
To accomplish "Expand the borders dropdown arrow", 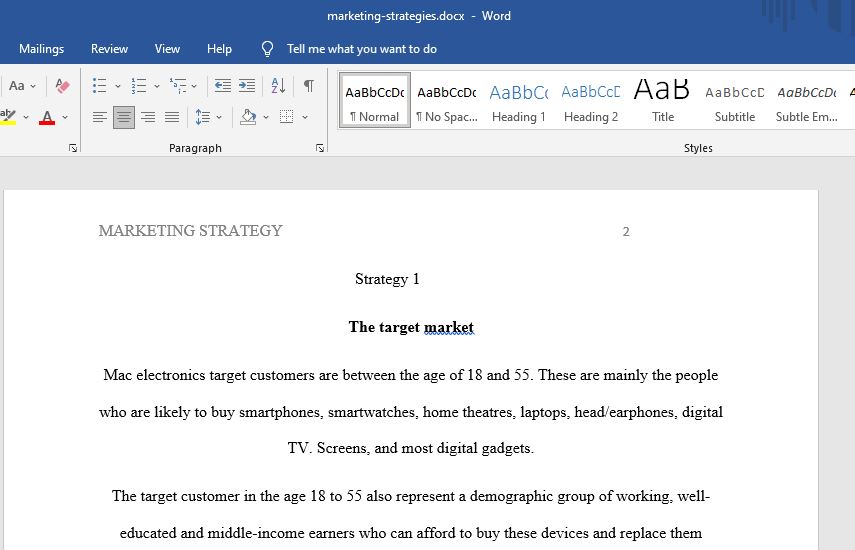I will tap(305, 117).
